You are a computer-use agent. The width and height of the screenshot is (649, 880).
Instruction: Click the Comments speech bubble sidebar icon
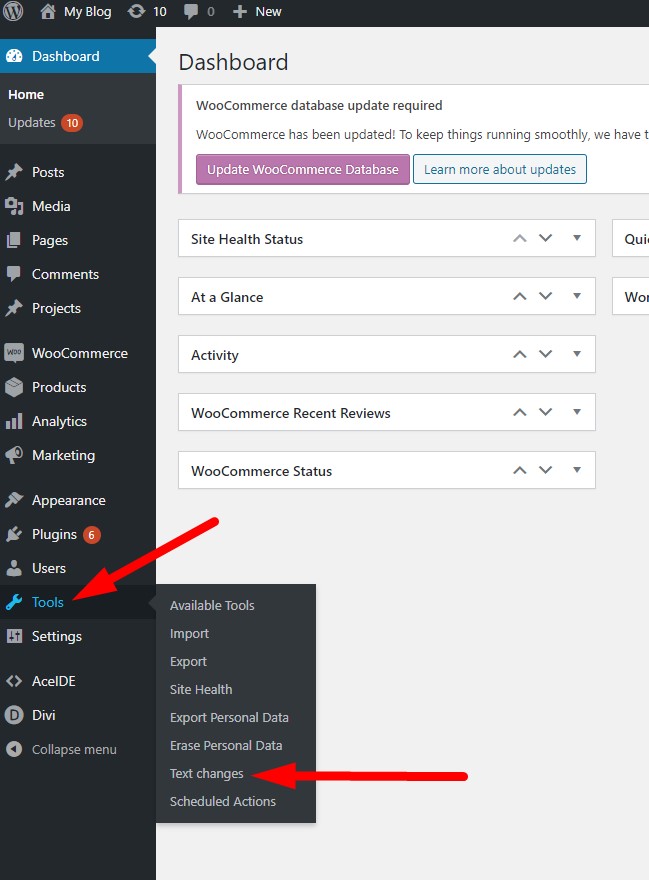pos(14,274)
